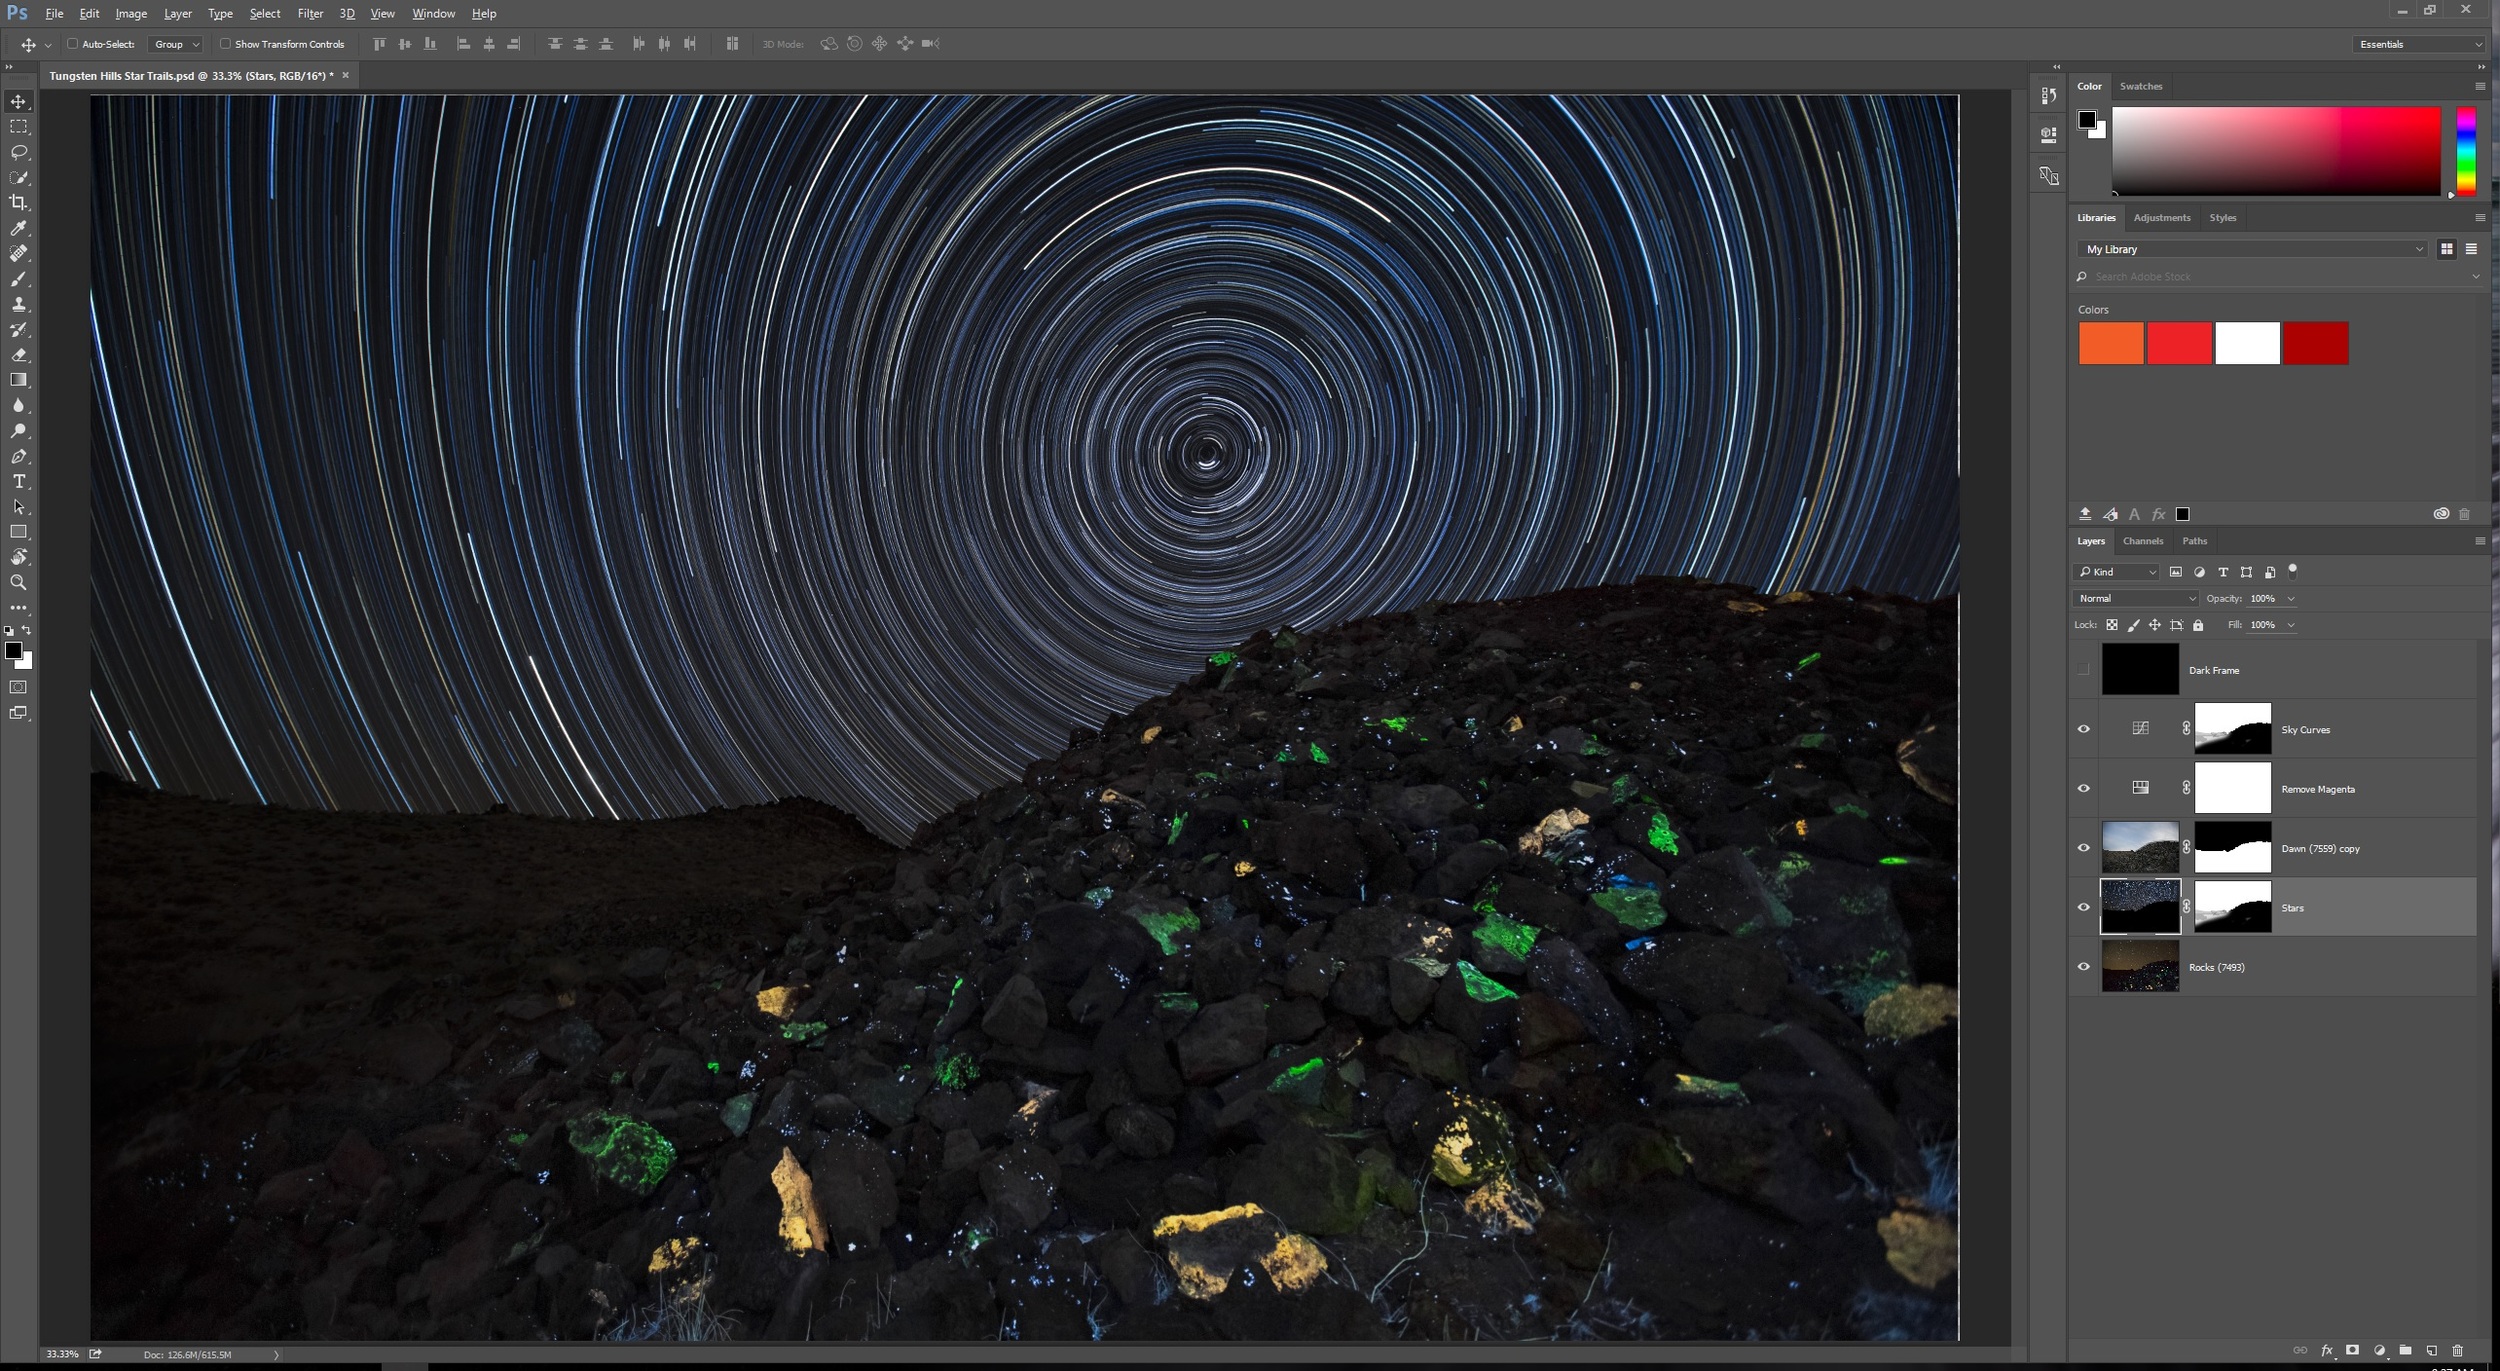
Task: Click the Search Adobe Stock field
Action: (2279, 276)
